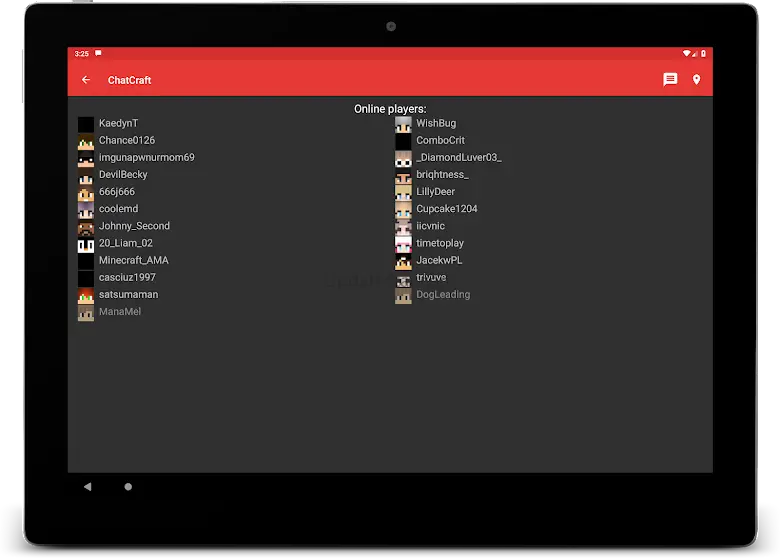Click briqhtness_'s avatar head
This screenshot has width=780, height=558.
(403, 176)
